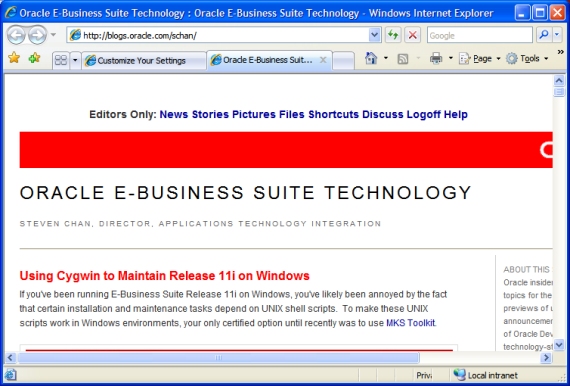Click the ORACLE E-BUSINESS SUITE TECHNOLOGY heading

pos(246,193)
